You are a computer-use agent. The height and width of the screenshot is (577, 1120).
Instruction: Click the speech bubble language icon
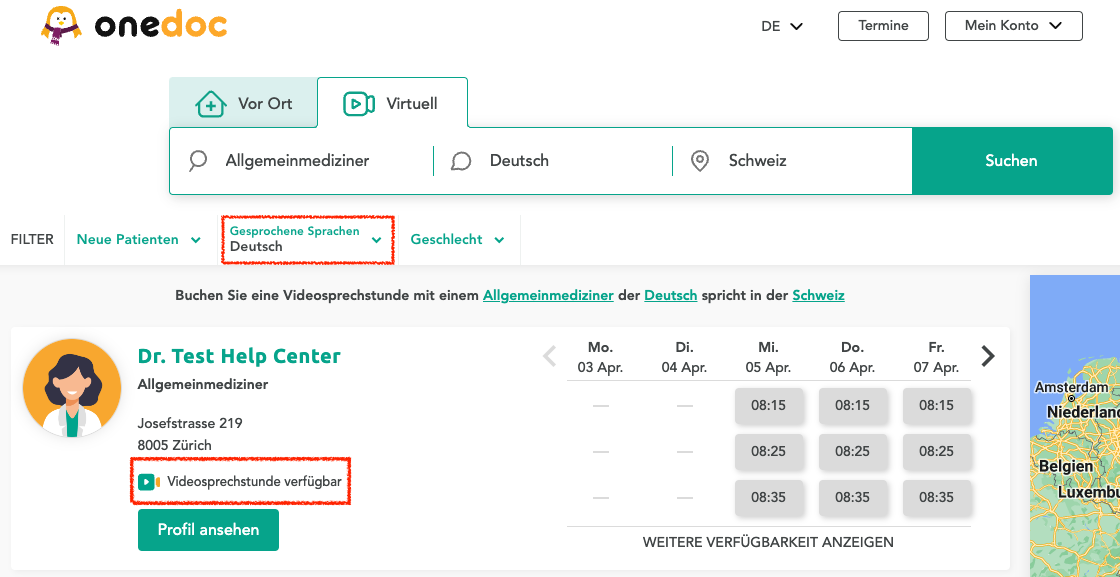coord(461,161)
